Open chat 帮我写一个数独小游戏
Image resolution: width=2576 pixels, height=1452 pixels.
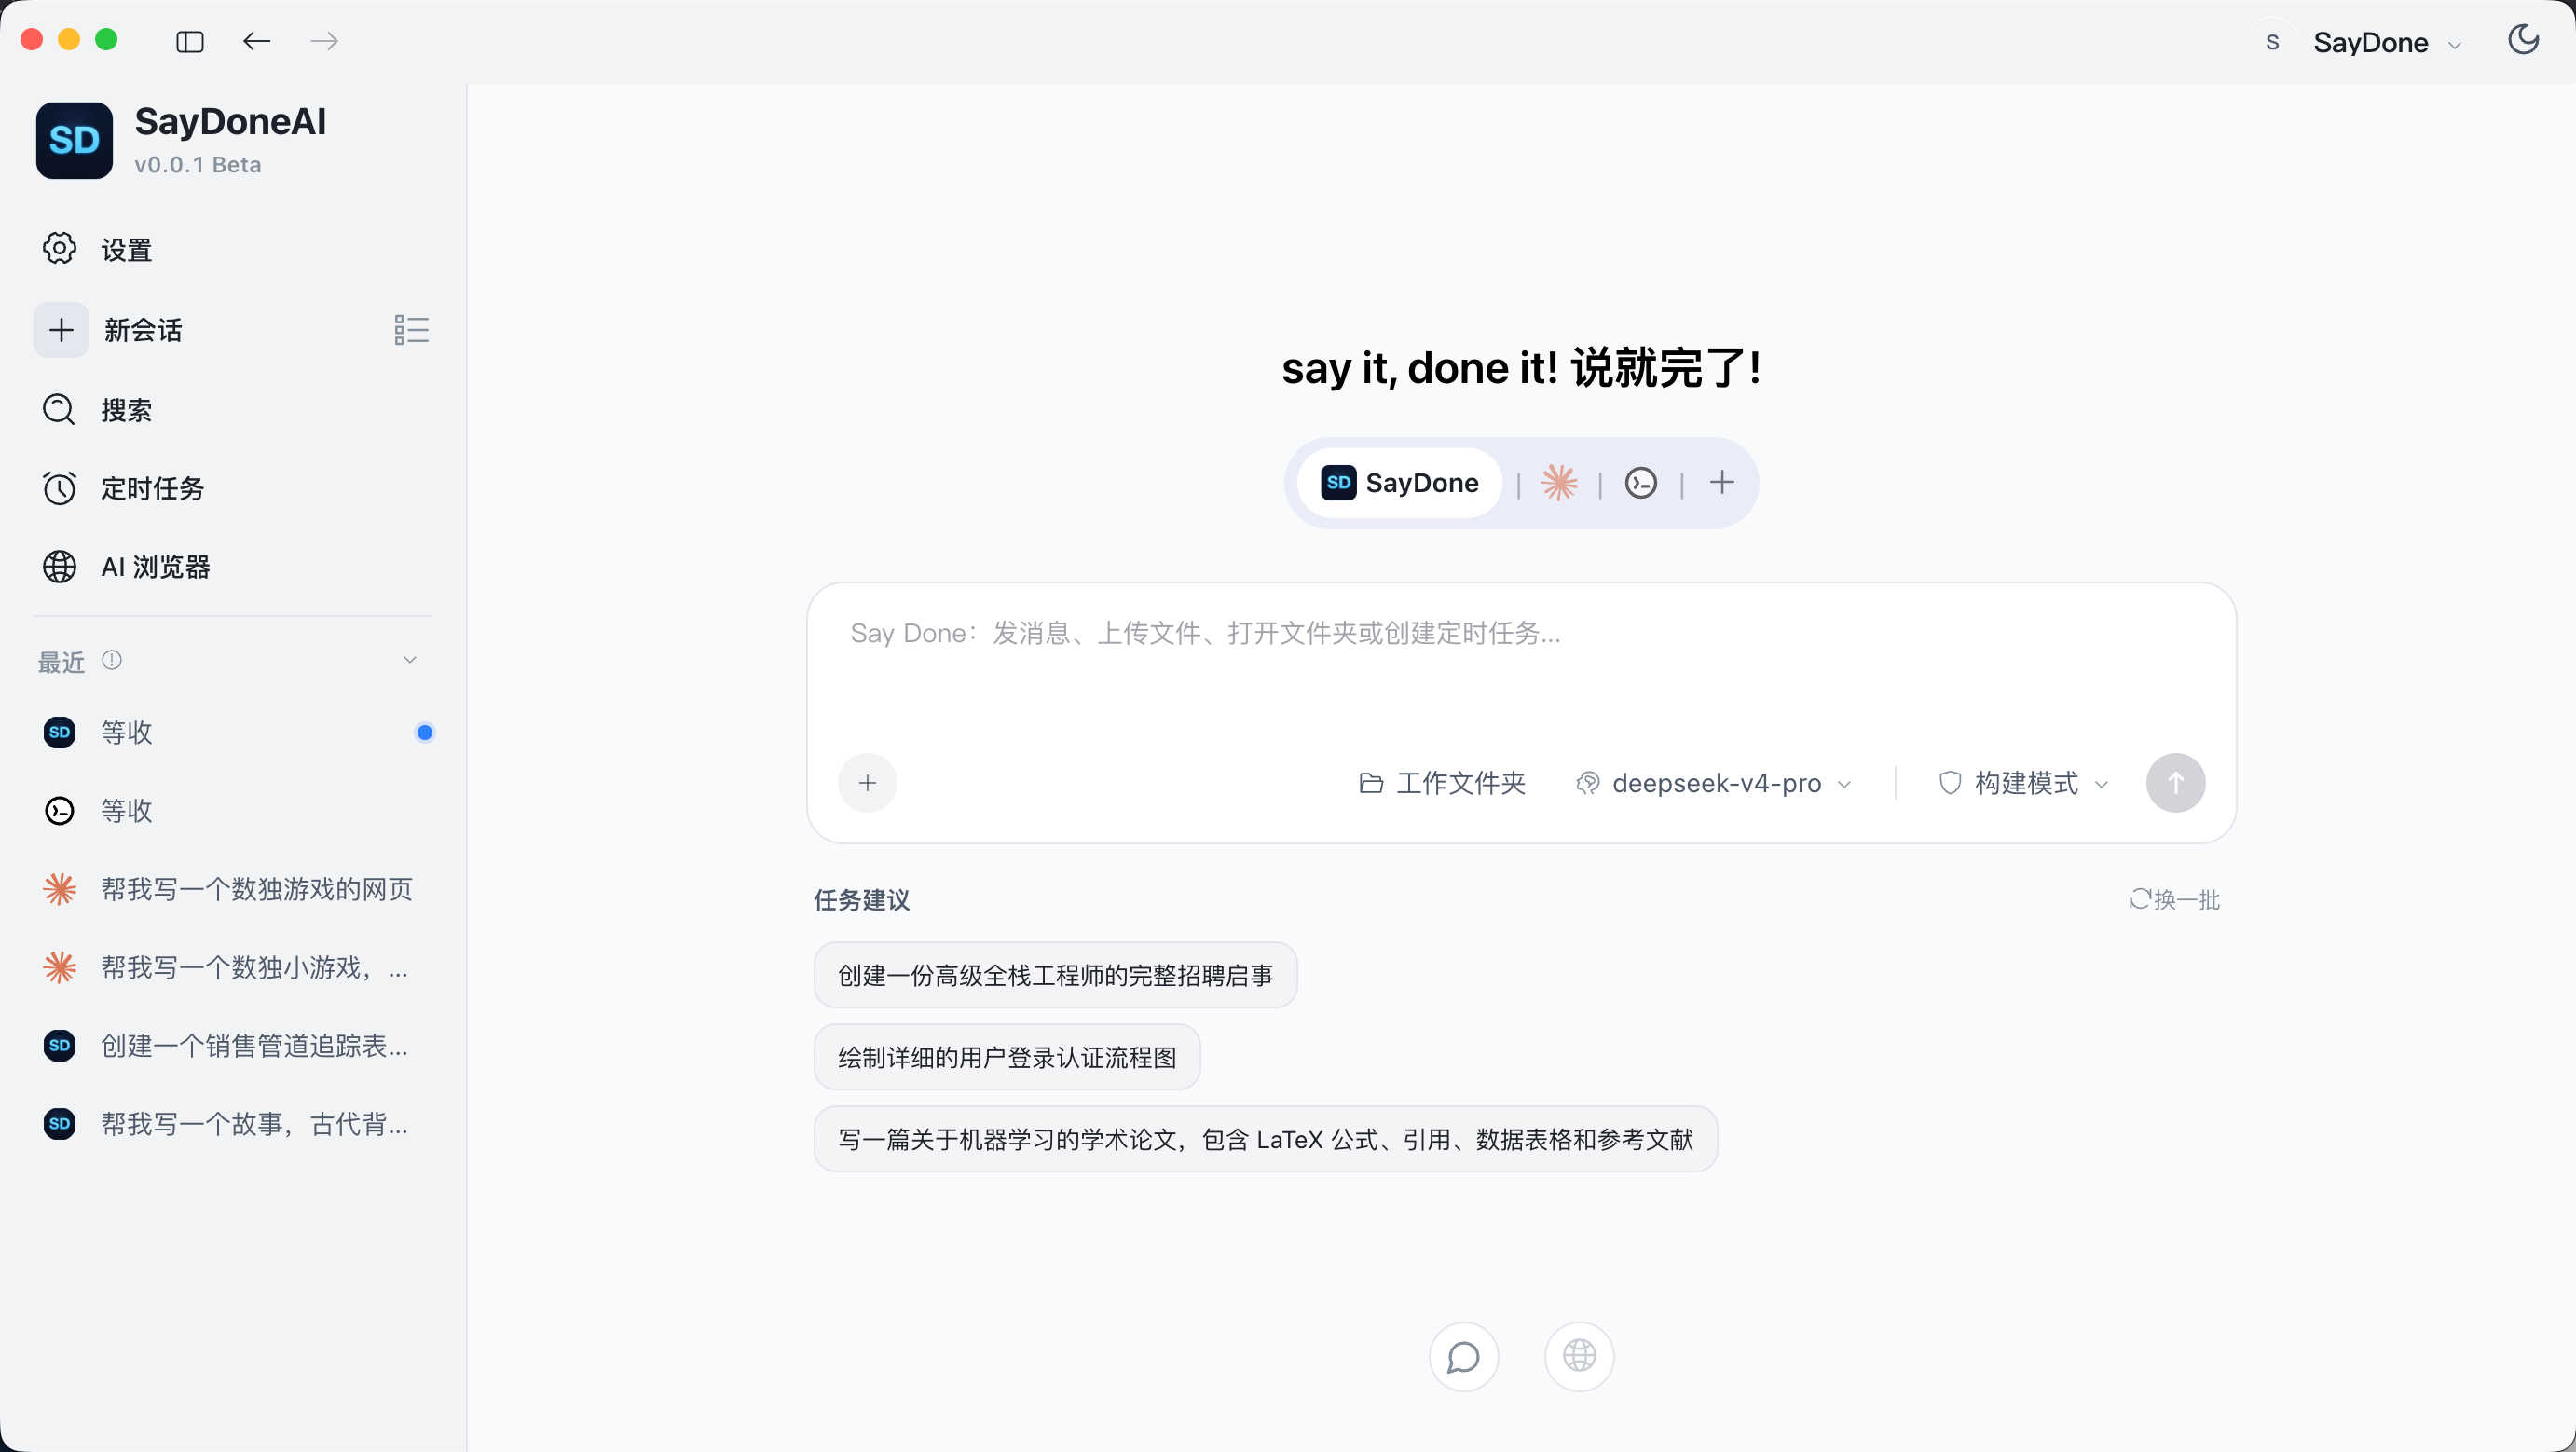(232, 967)
